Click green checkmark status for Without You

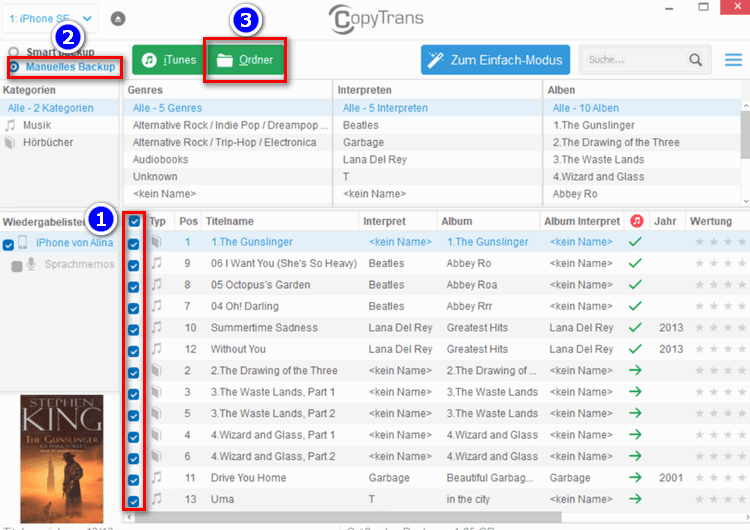click(635, 349)
